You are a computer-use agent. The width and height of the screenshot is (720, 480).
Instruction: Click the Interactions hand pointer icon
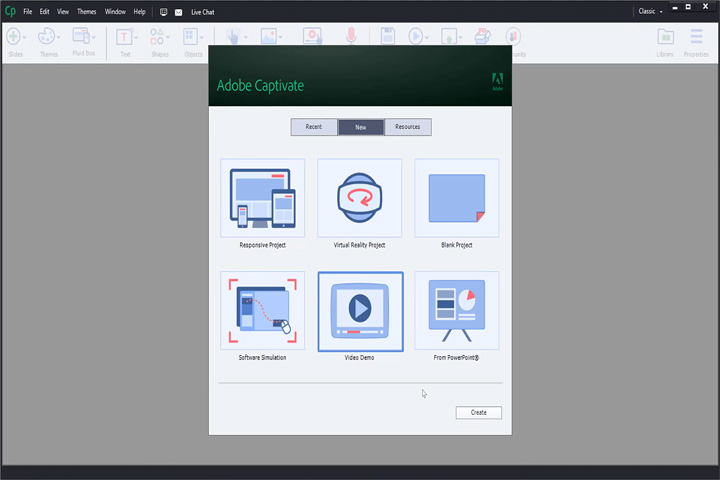tap(233, 36)
